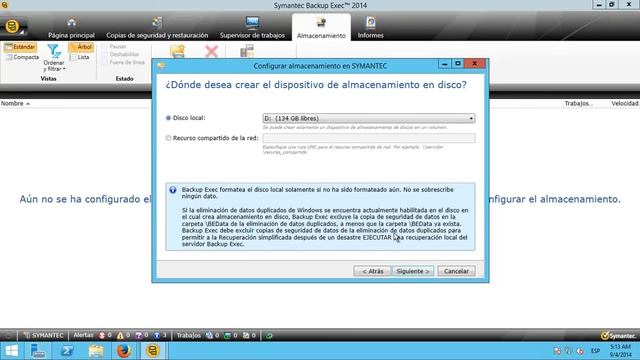Click the < Atrás button
Viewport: 640px width, 360px height.
point(372,271)
